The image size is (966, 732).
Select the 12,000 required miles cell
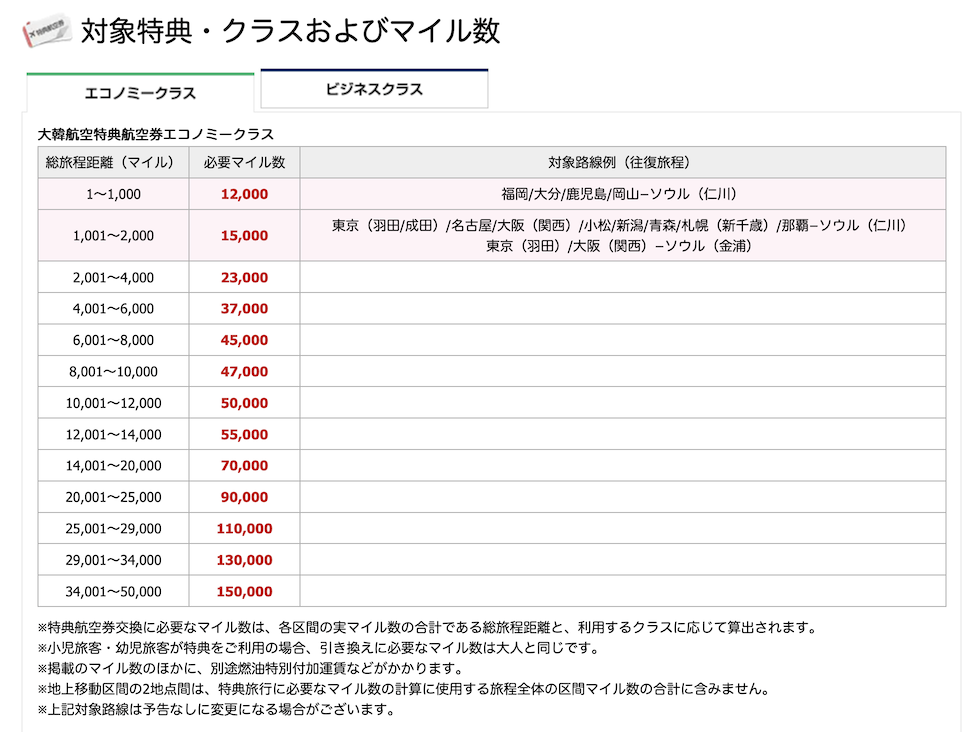click(244, 193)
